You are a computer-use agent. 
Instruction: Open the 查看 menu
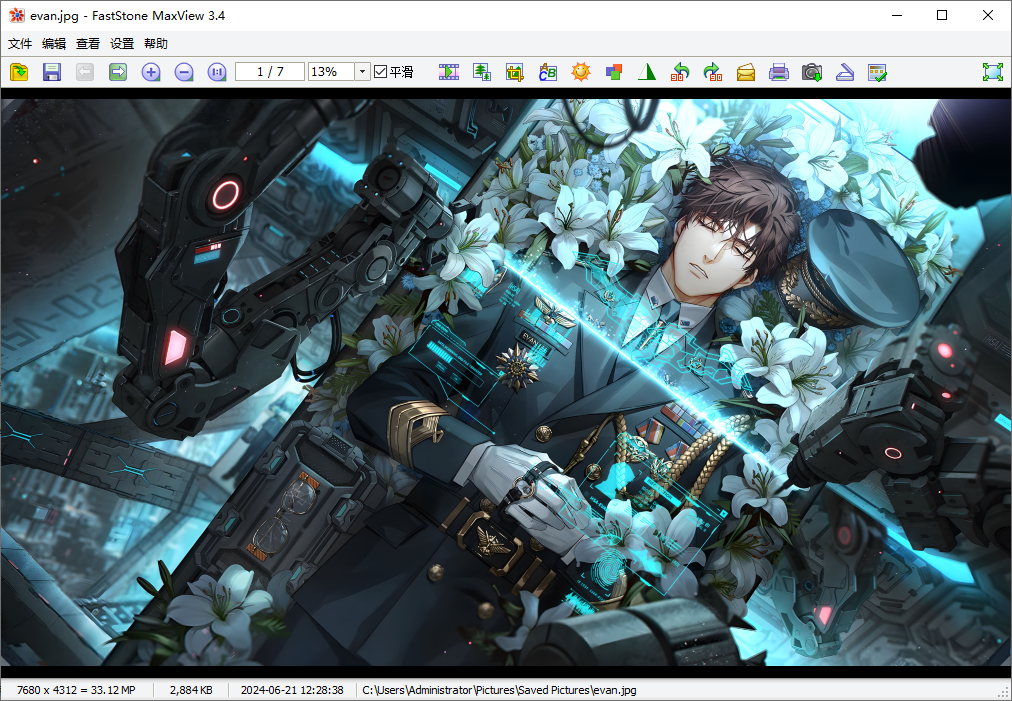click(x=88, y=44)
